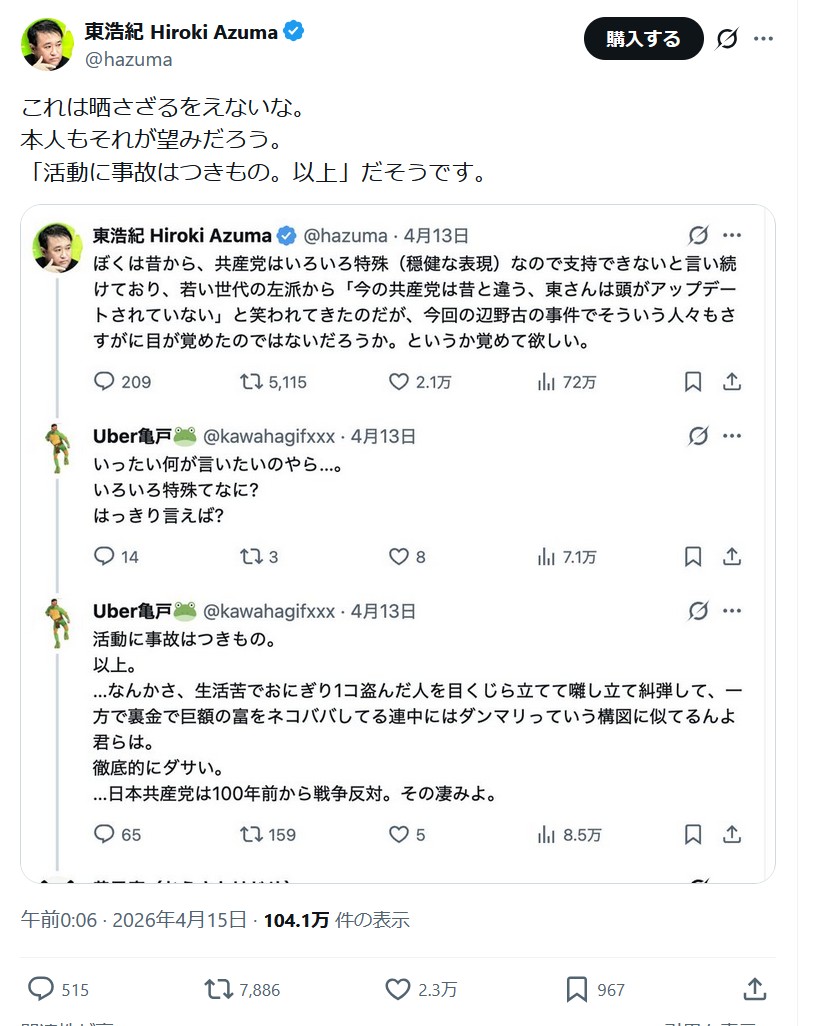
Task: Repost the quoted tweet with 5,115 reposts
Action: (x=252, y=381)
